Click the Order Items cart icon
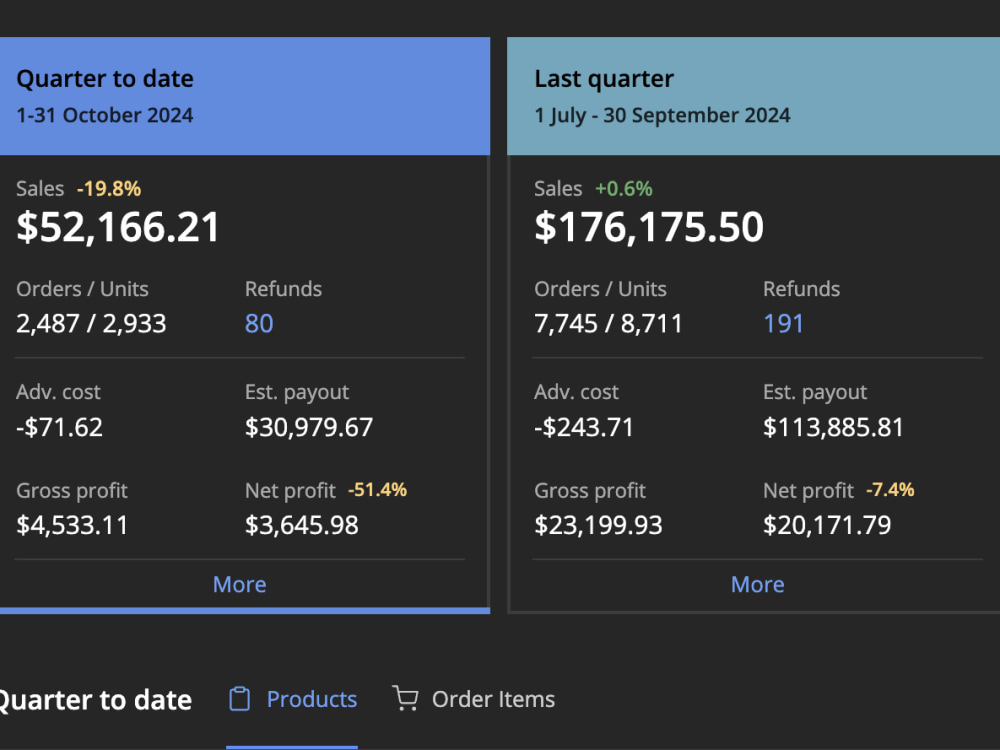The height and width of the screenshot is (750, 1000). [x=406, y=698]
